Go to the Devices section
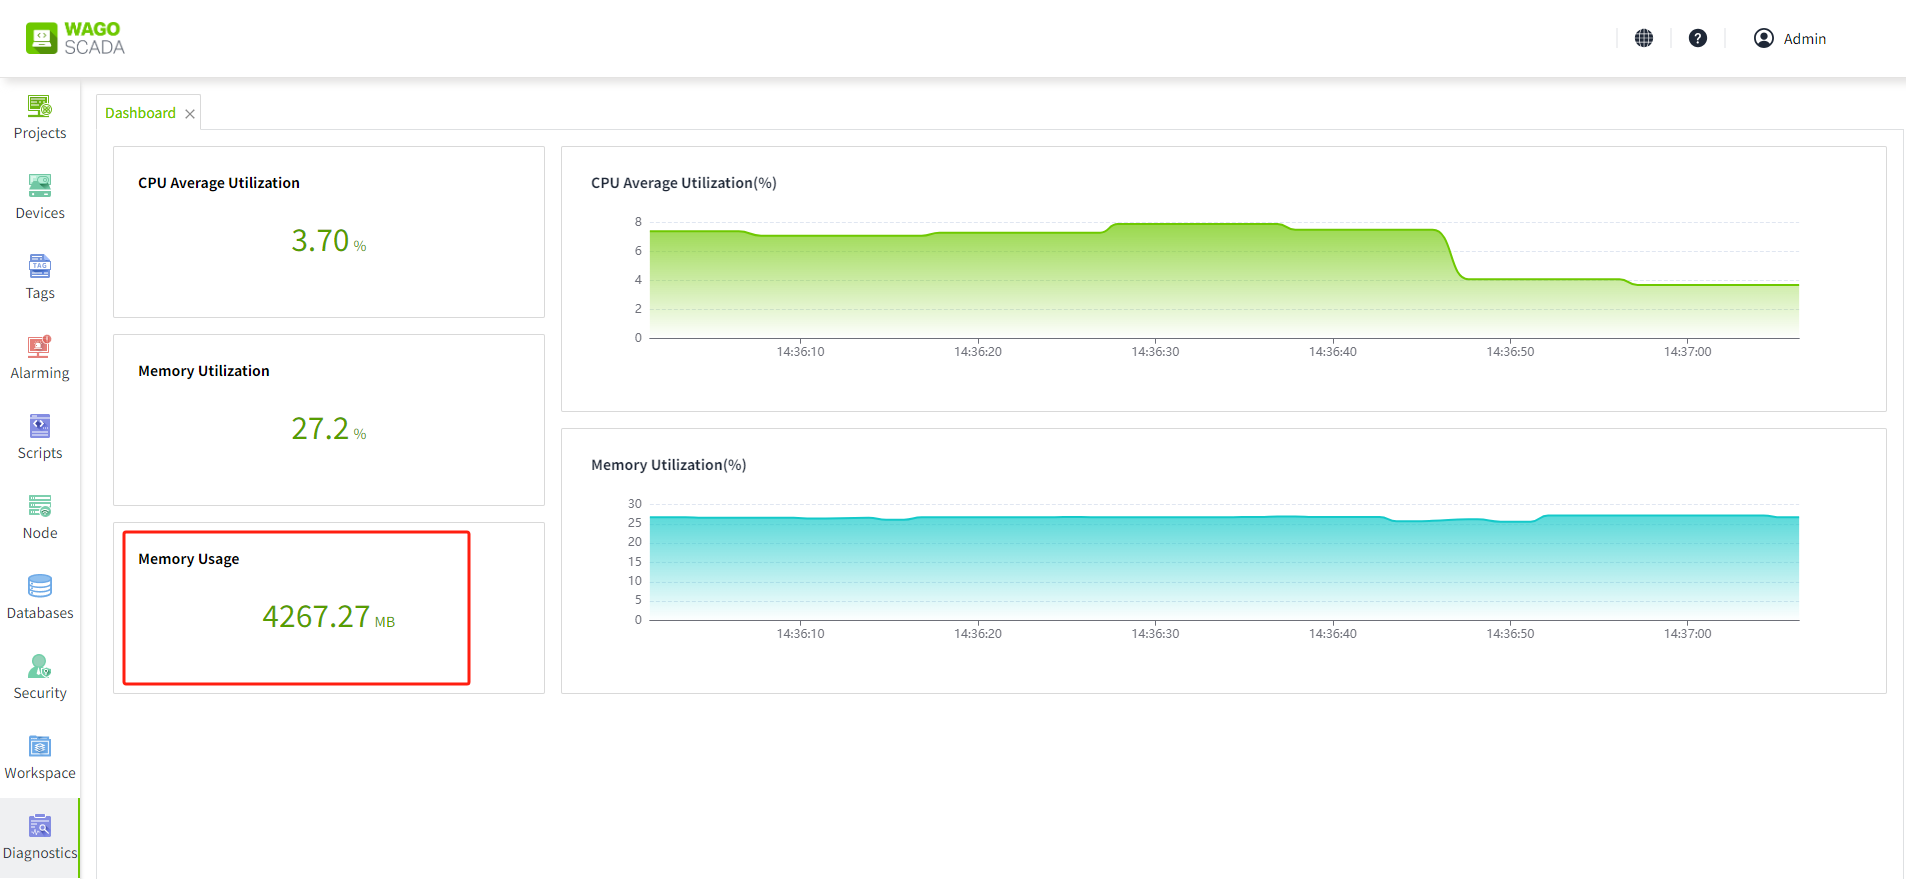The image size is (1906, 879). (40, 197)
